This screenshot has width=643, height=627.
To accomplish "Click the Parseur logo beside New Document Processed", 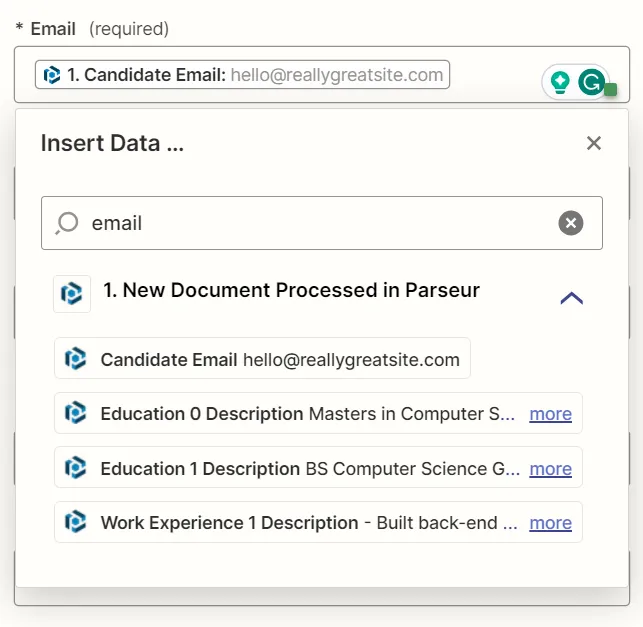I will click(72, 294).
